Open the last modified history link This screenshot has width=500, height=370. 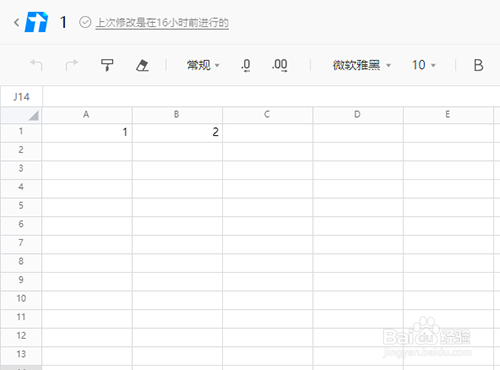point(162,23)
